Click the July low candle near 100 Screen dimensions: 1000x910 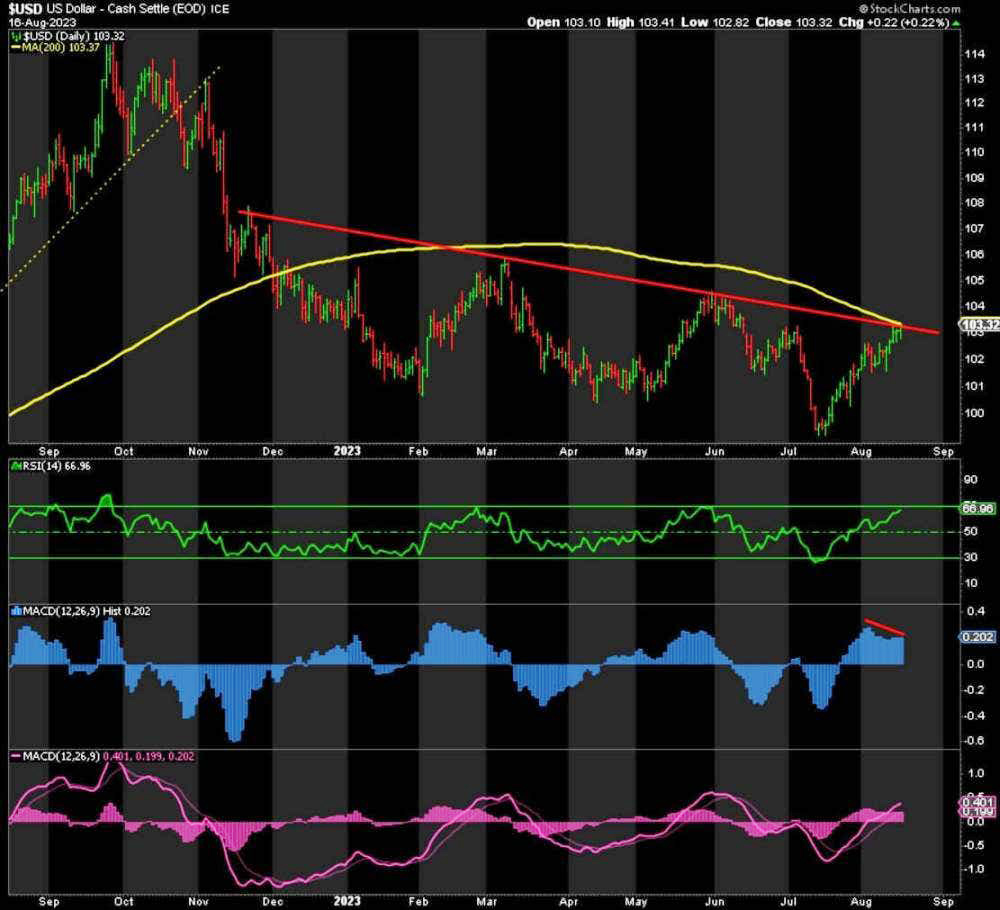pyautogui.click(x=822, y=428)
